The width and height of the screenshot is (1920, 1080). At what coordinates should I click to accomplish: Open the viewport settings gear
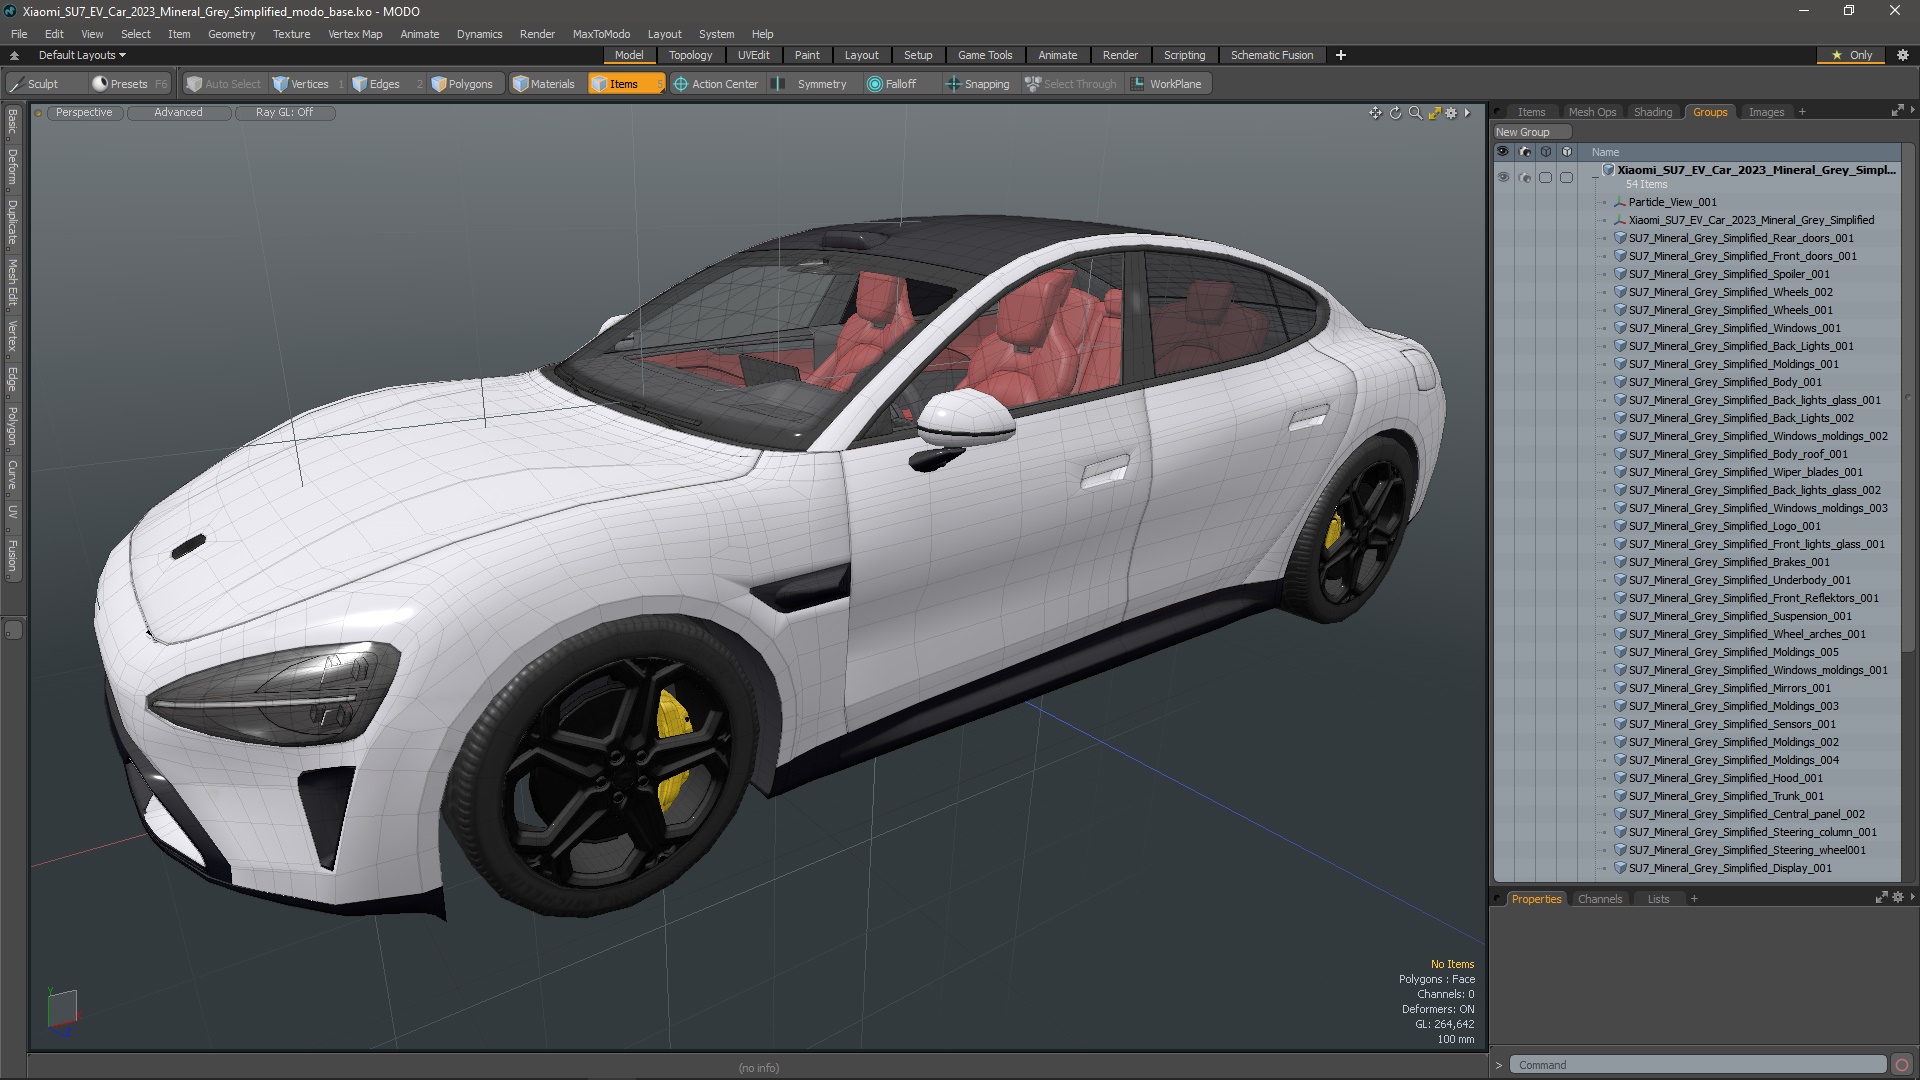click(1451, 113)
